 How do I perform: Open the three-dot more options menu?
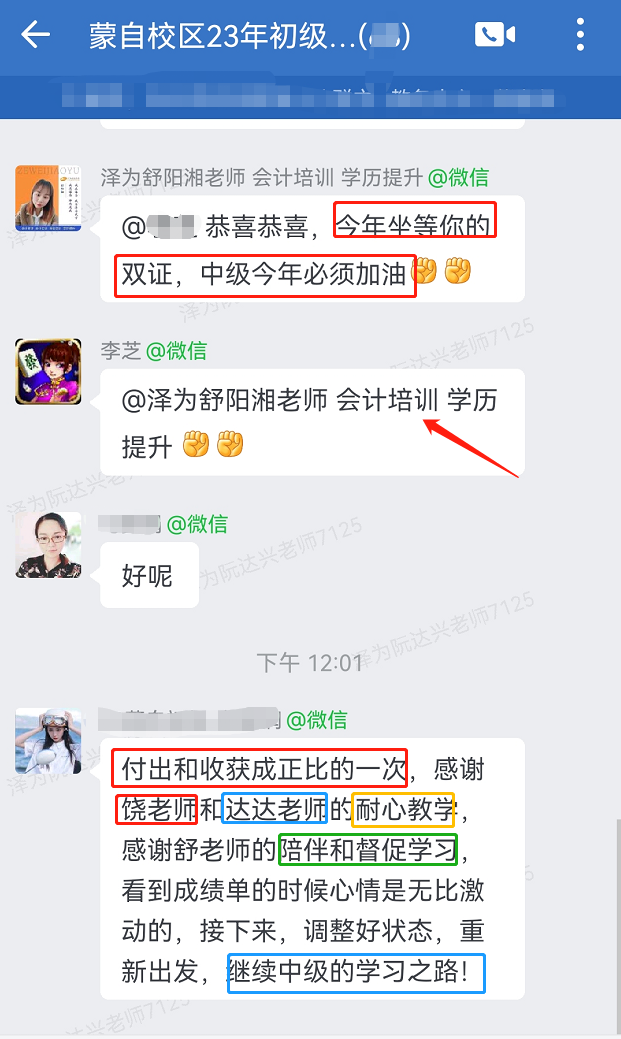(580, 34)
